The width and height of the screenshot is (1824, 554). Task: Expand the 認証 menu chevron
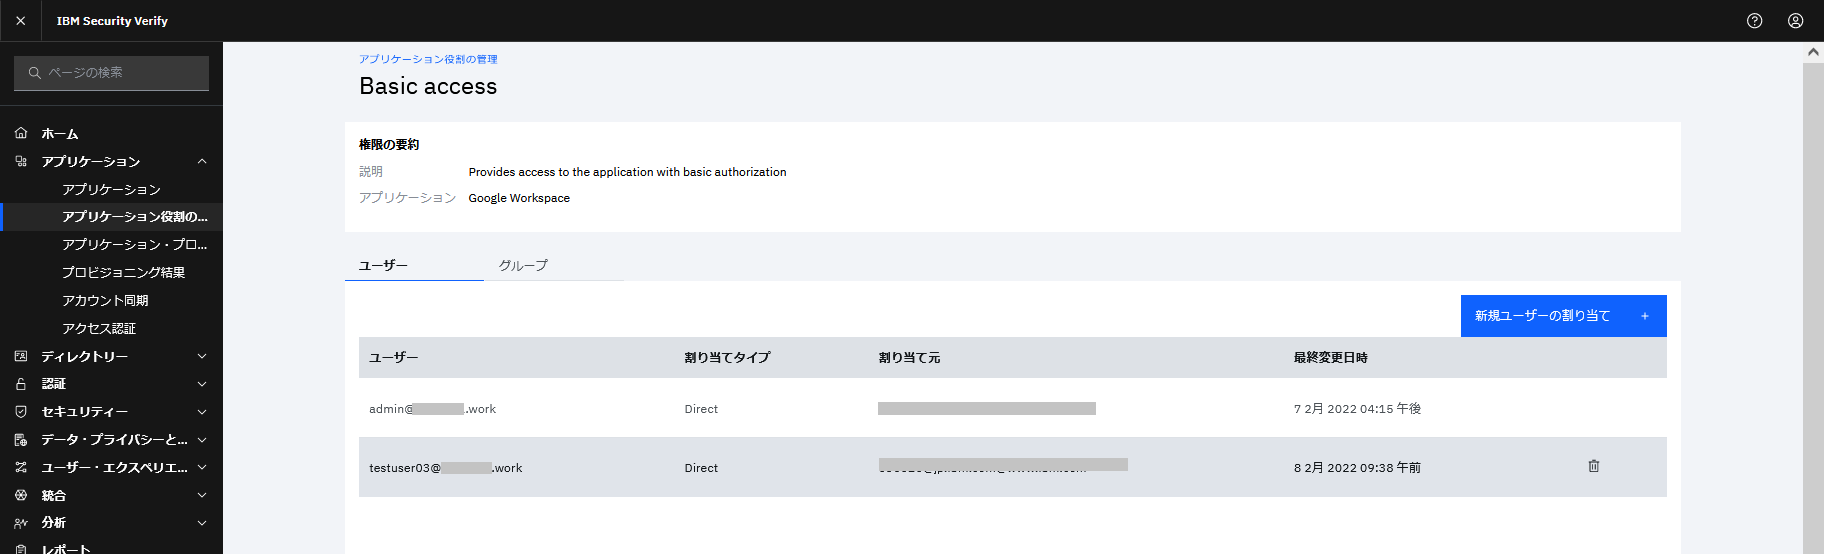pyautogui.click(x=202, y=384)
